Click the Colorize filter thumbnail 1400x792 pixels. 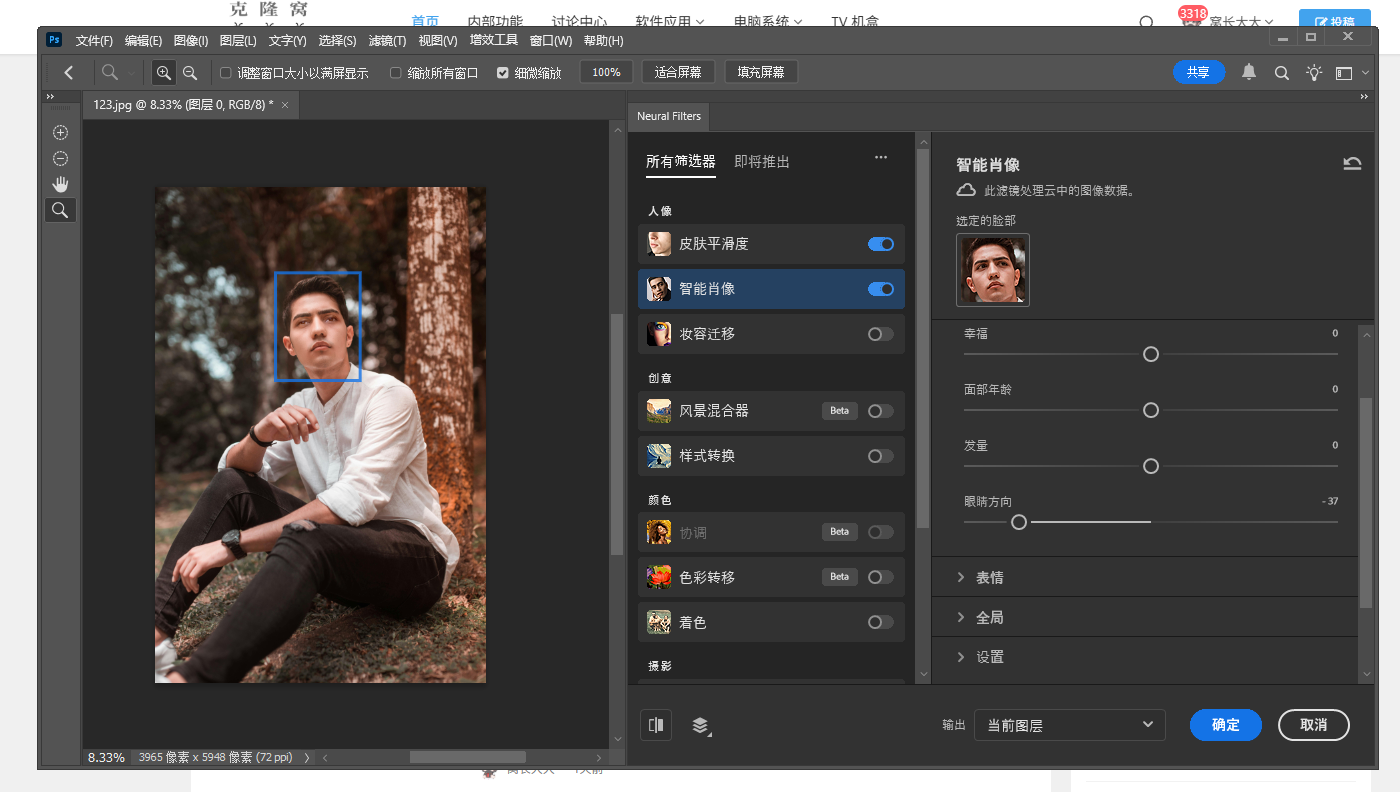click(658, 622)
